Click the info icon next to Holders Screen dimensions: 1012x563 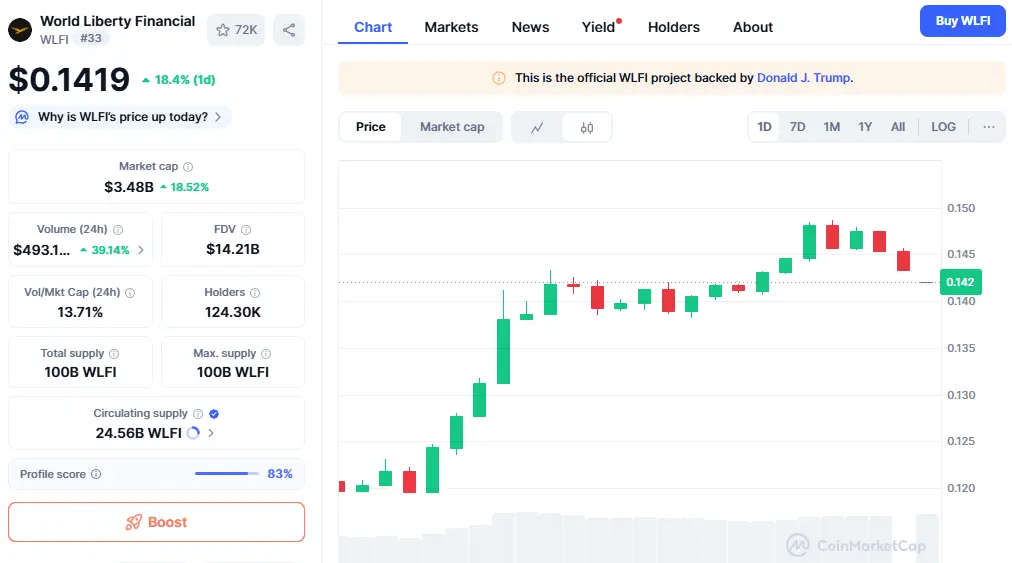[255, 293]
